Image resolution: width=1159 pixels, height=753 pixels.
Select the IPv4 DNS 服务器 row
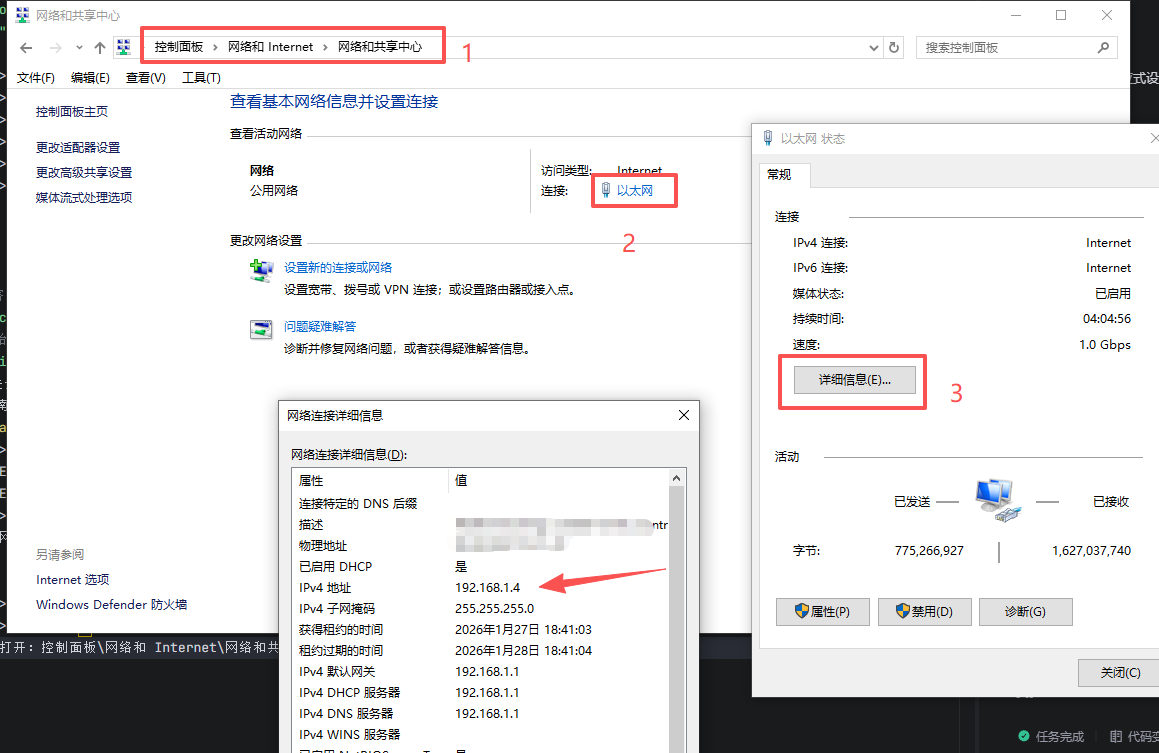480,714
